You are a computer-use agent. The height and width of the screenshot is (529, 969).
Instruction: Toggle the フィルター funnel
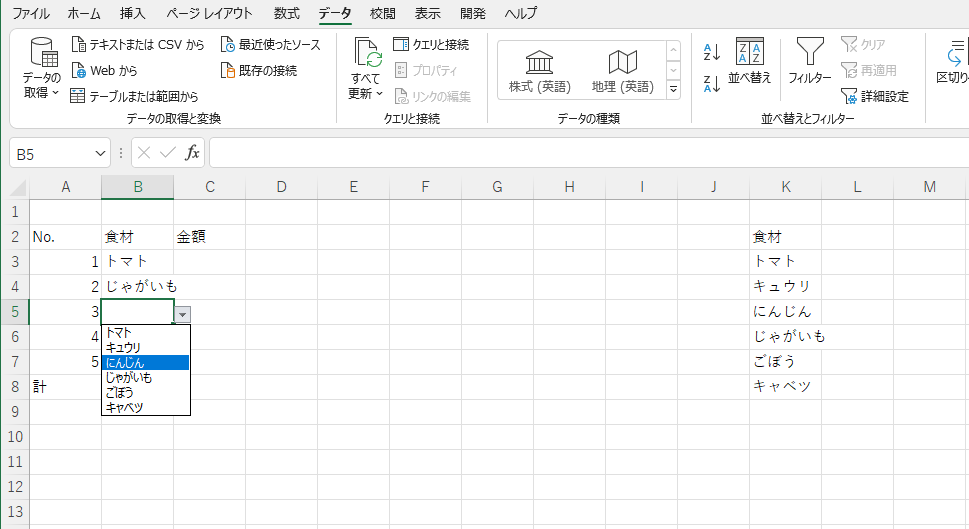point(810,61)
